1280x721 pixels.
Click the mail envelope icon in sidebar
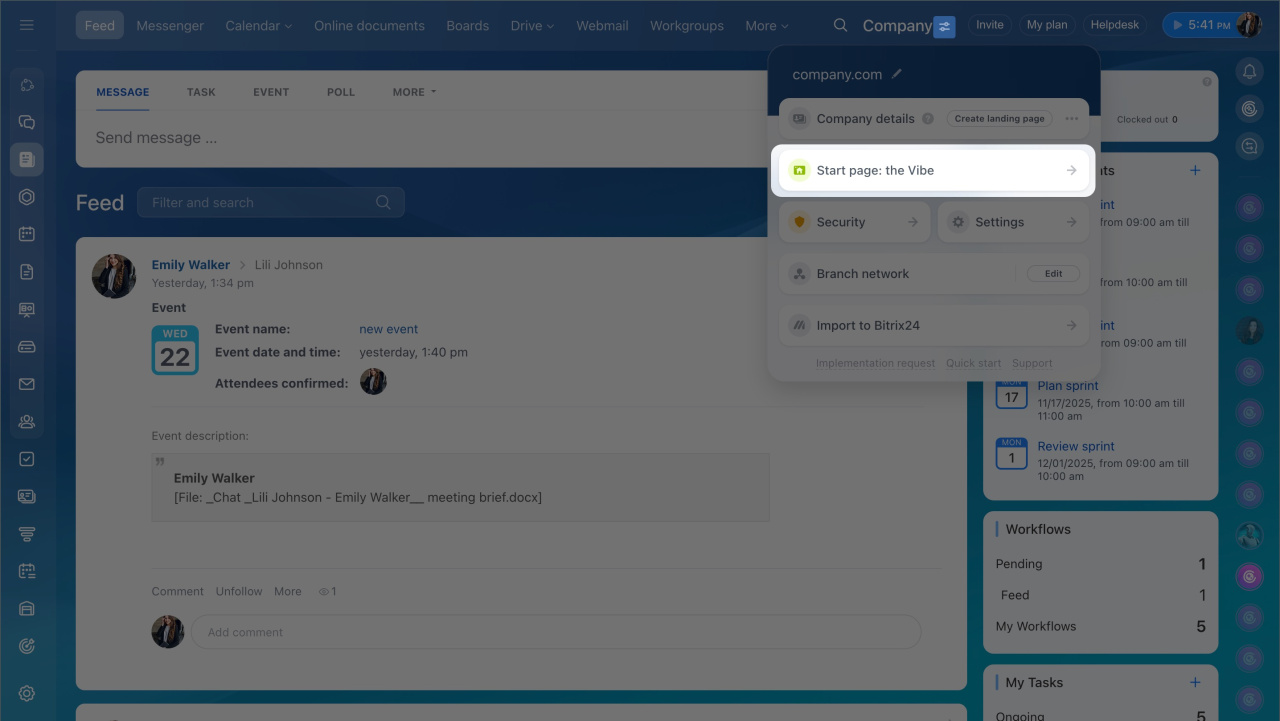click(x=27, y=384)
